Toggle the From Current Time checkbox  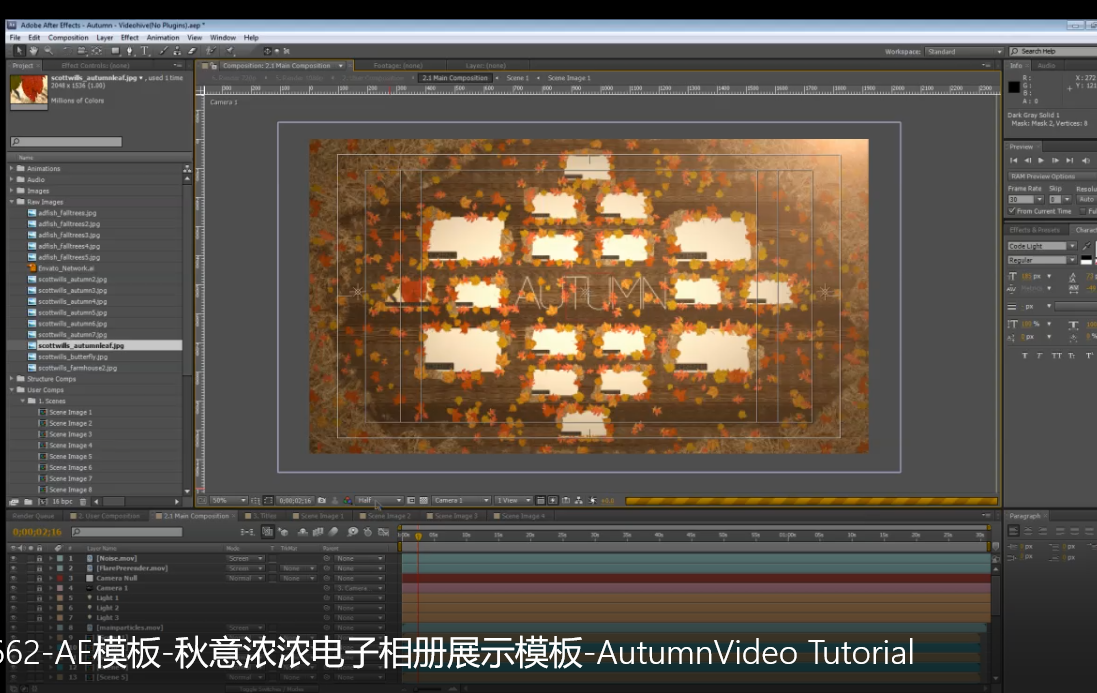[1012, 210]
